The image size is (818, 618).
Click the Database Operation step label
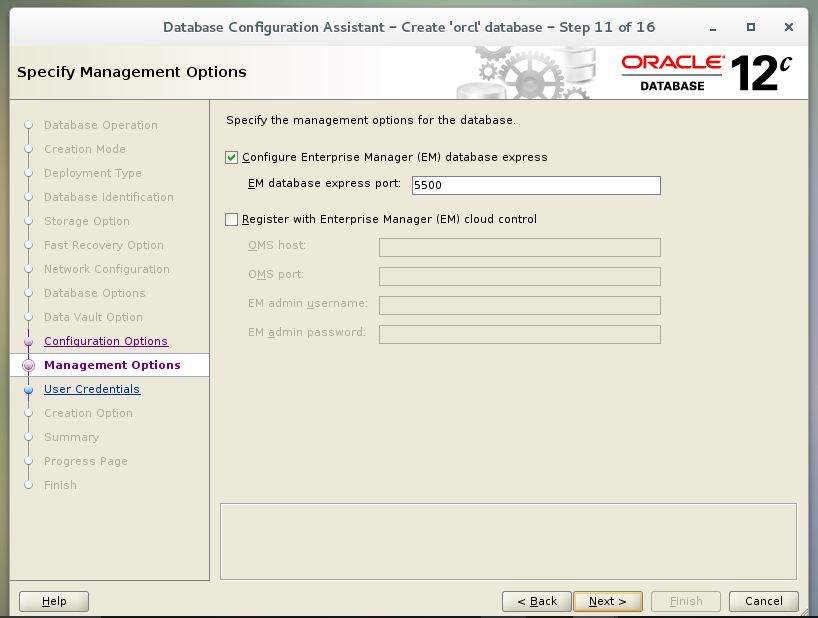point(101,125)
